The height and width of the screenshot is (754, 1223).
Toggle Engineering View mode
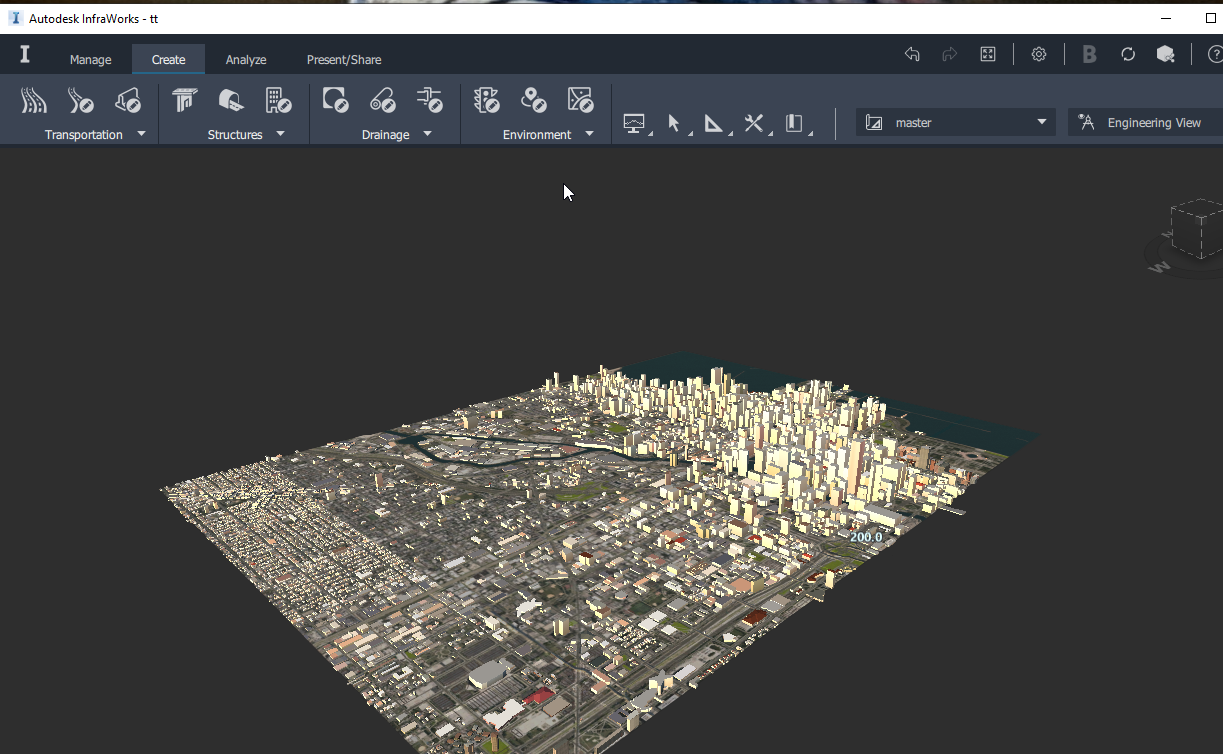click(1143, 121)
